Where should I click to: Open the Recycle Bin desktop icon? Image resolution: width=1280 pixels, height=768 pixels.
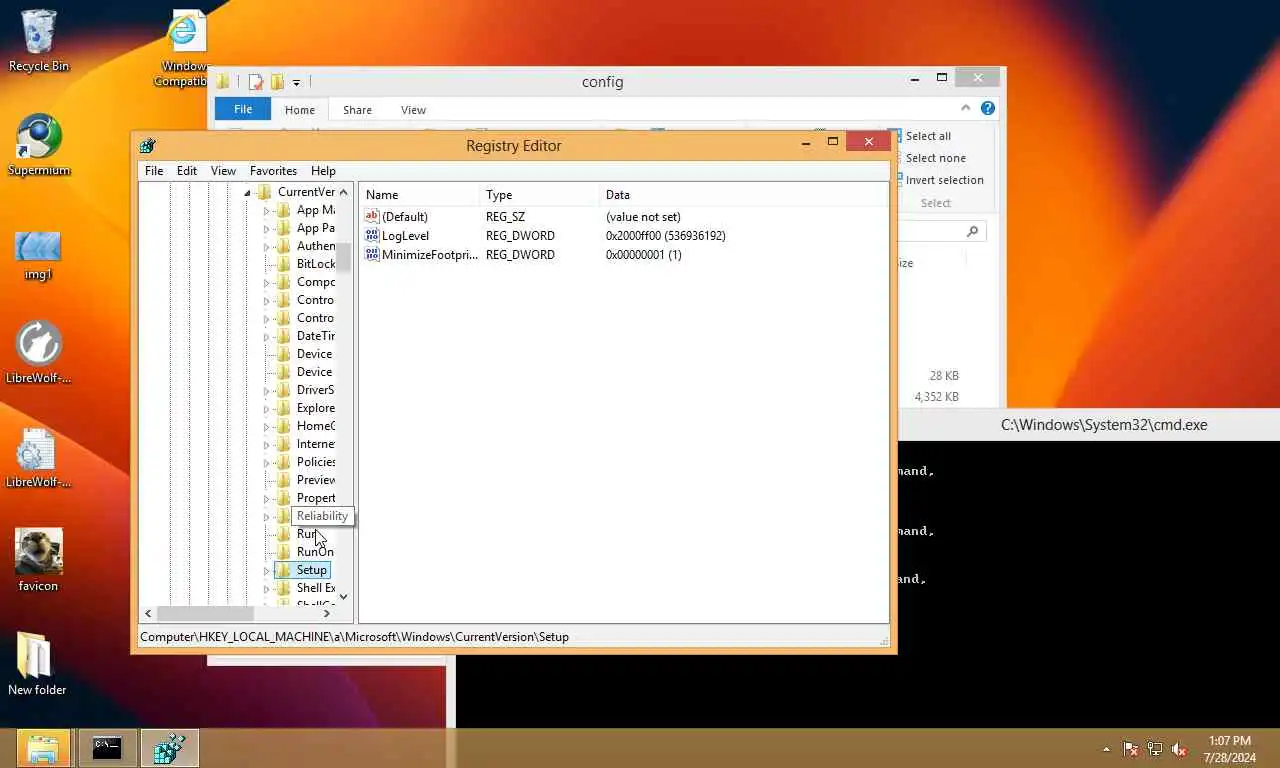pos(38,40)
